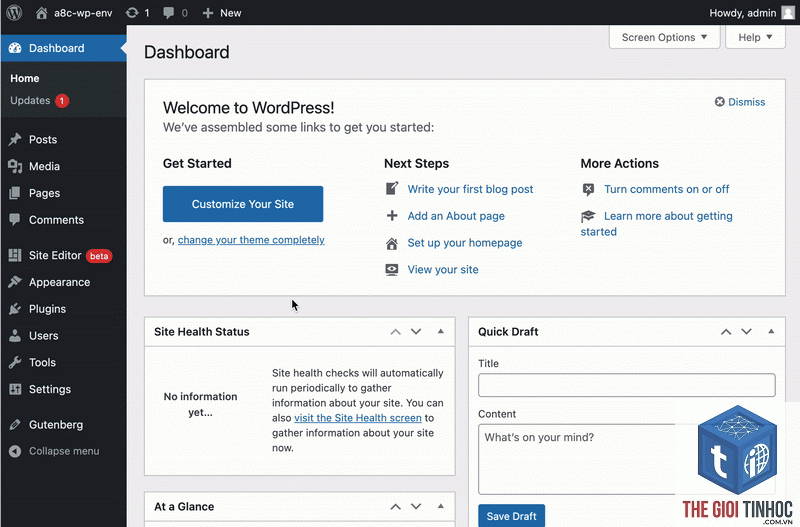Click the Plugins plug icon
Image resolution: width=800 pixels, height=527 pixels.
click(15, 309)
